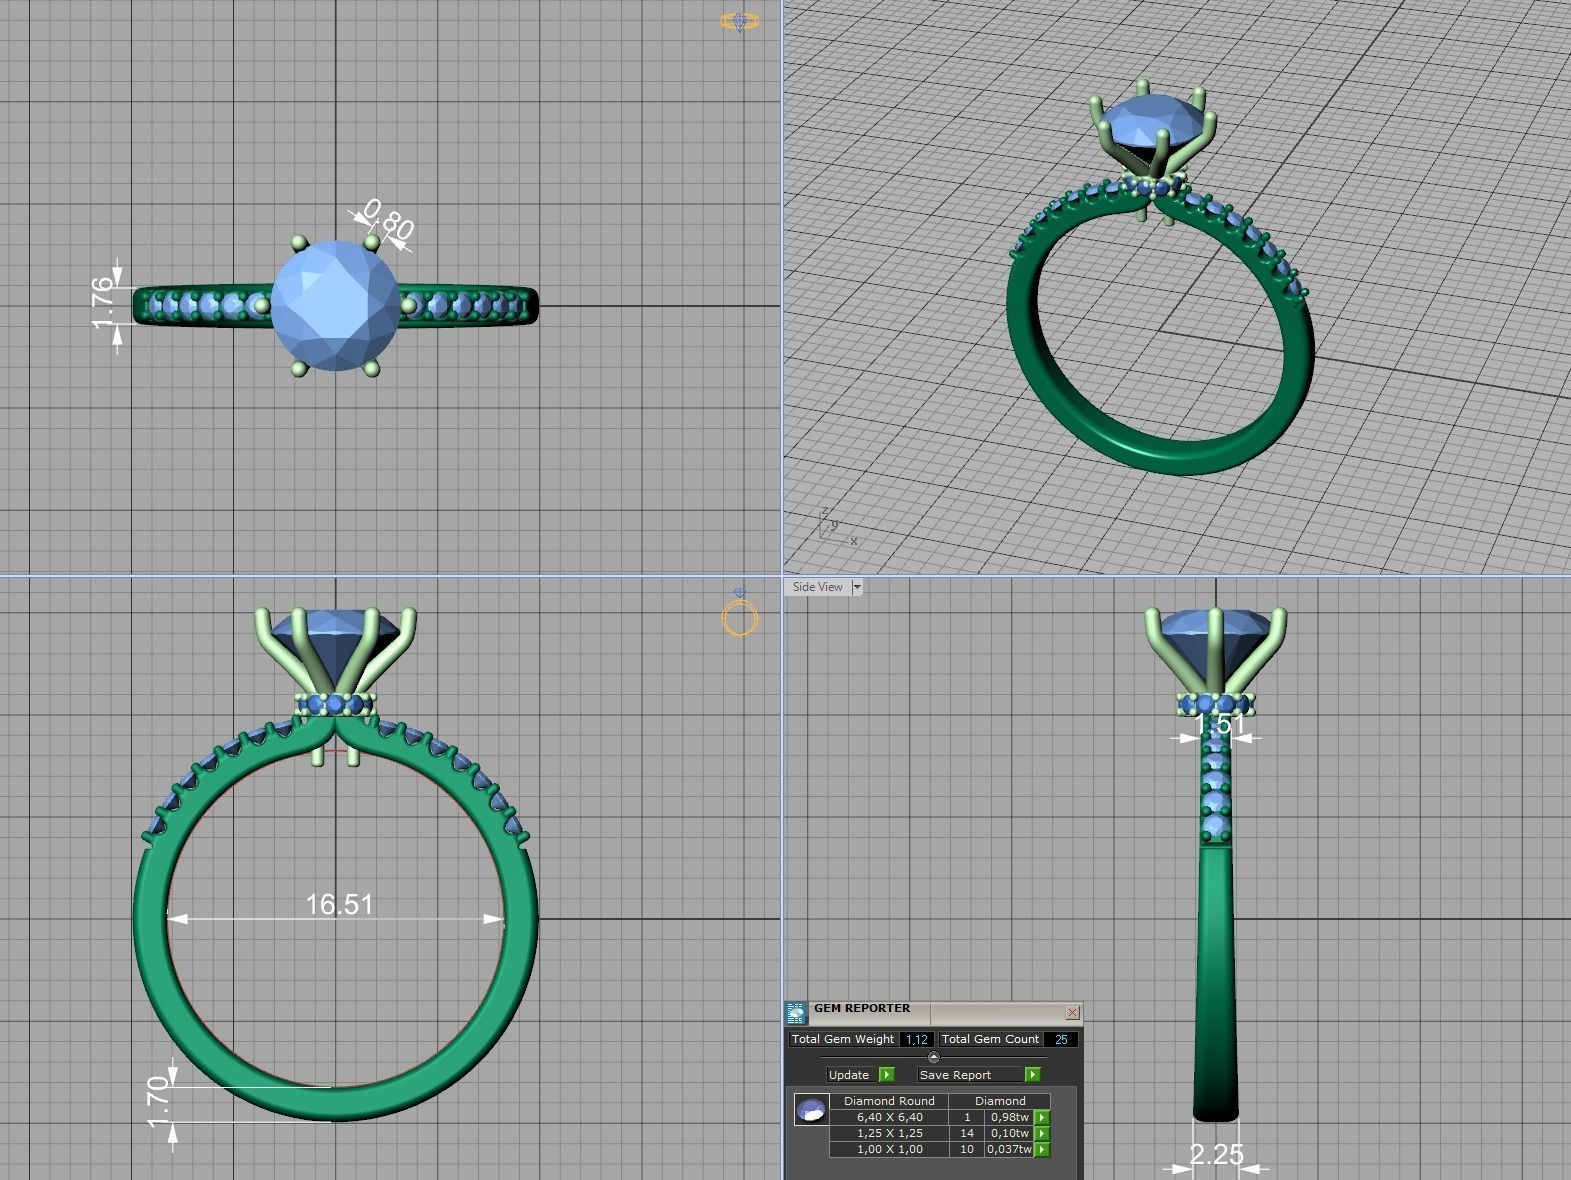Click the center diamond in top view
1571x1180 pixels.
(x=334, y=305)
